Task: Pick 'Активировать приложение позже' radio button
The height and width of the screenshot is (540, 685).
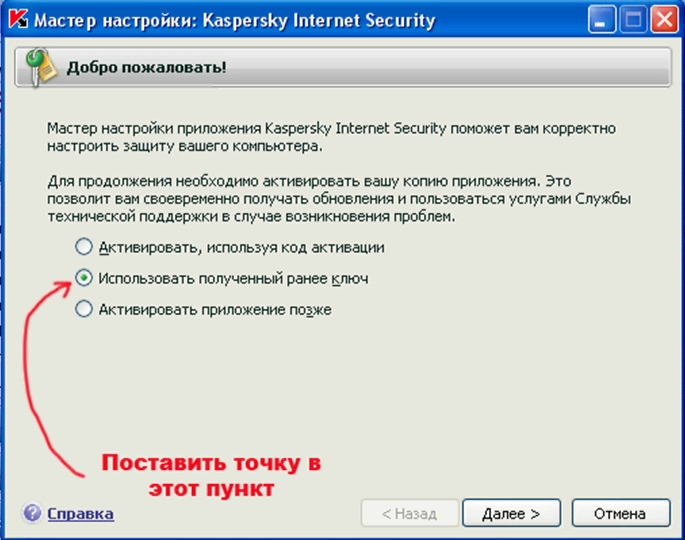Action: (x=84, y=309)
